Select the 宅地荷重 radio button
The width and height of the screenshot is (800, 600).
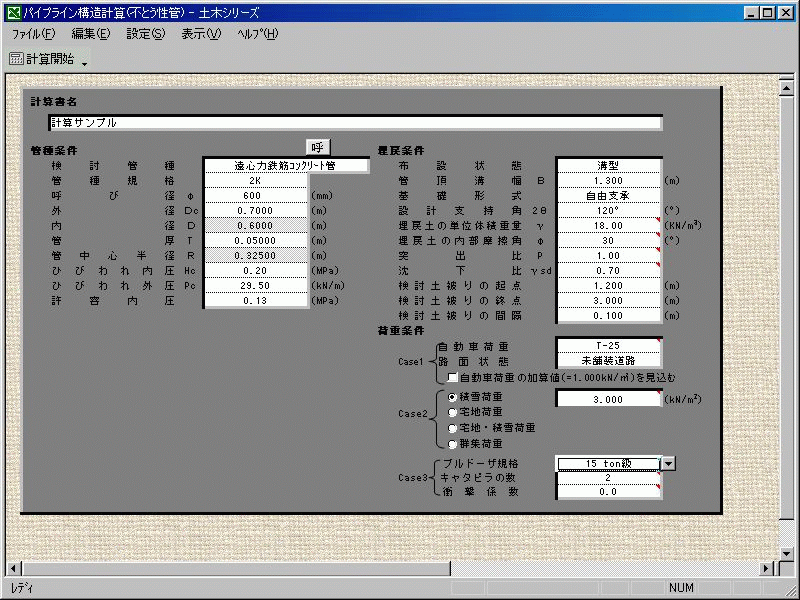[x=453, y=412]
